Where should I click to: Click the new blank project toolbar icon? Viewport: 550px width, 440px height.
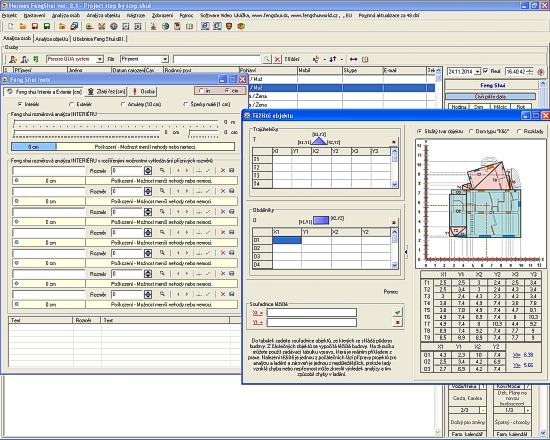pos(11,26)
